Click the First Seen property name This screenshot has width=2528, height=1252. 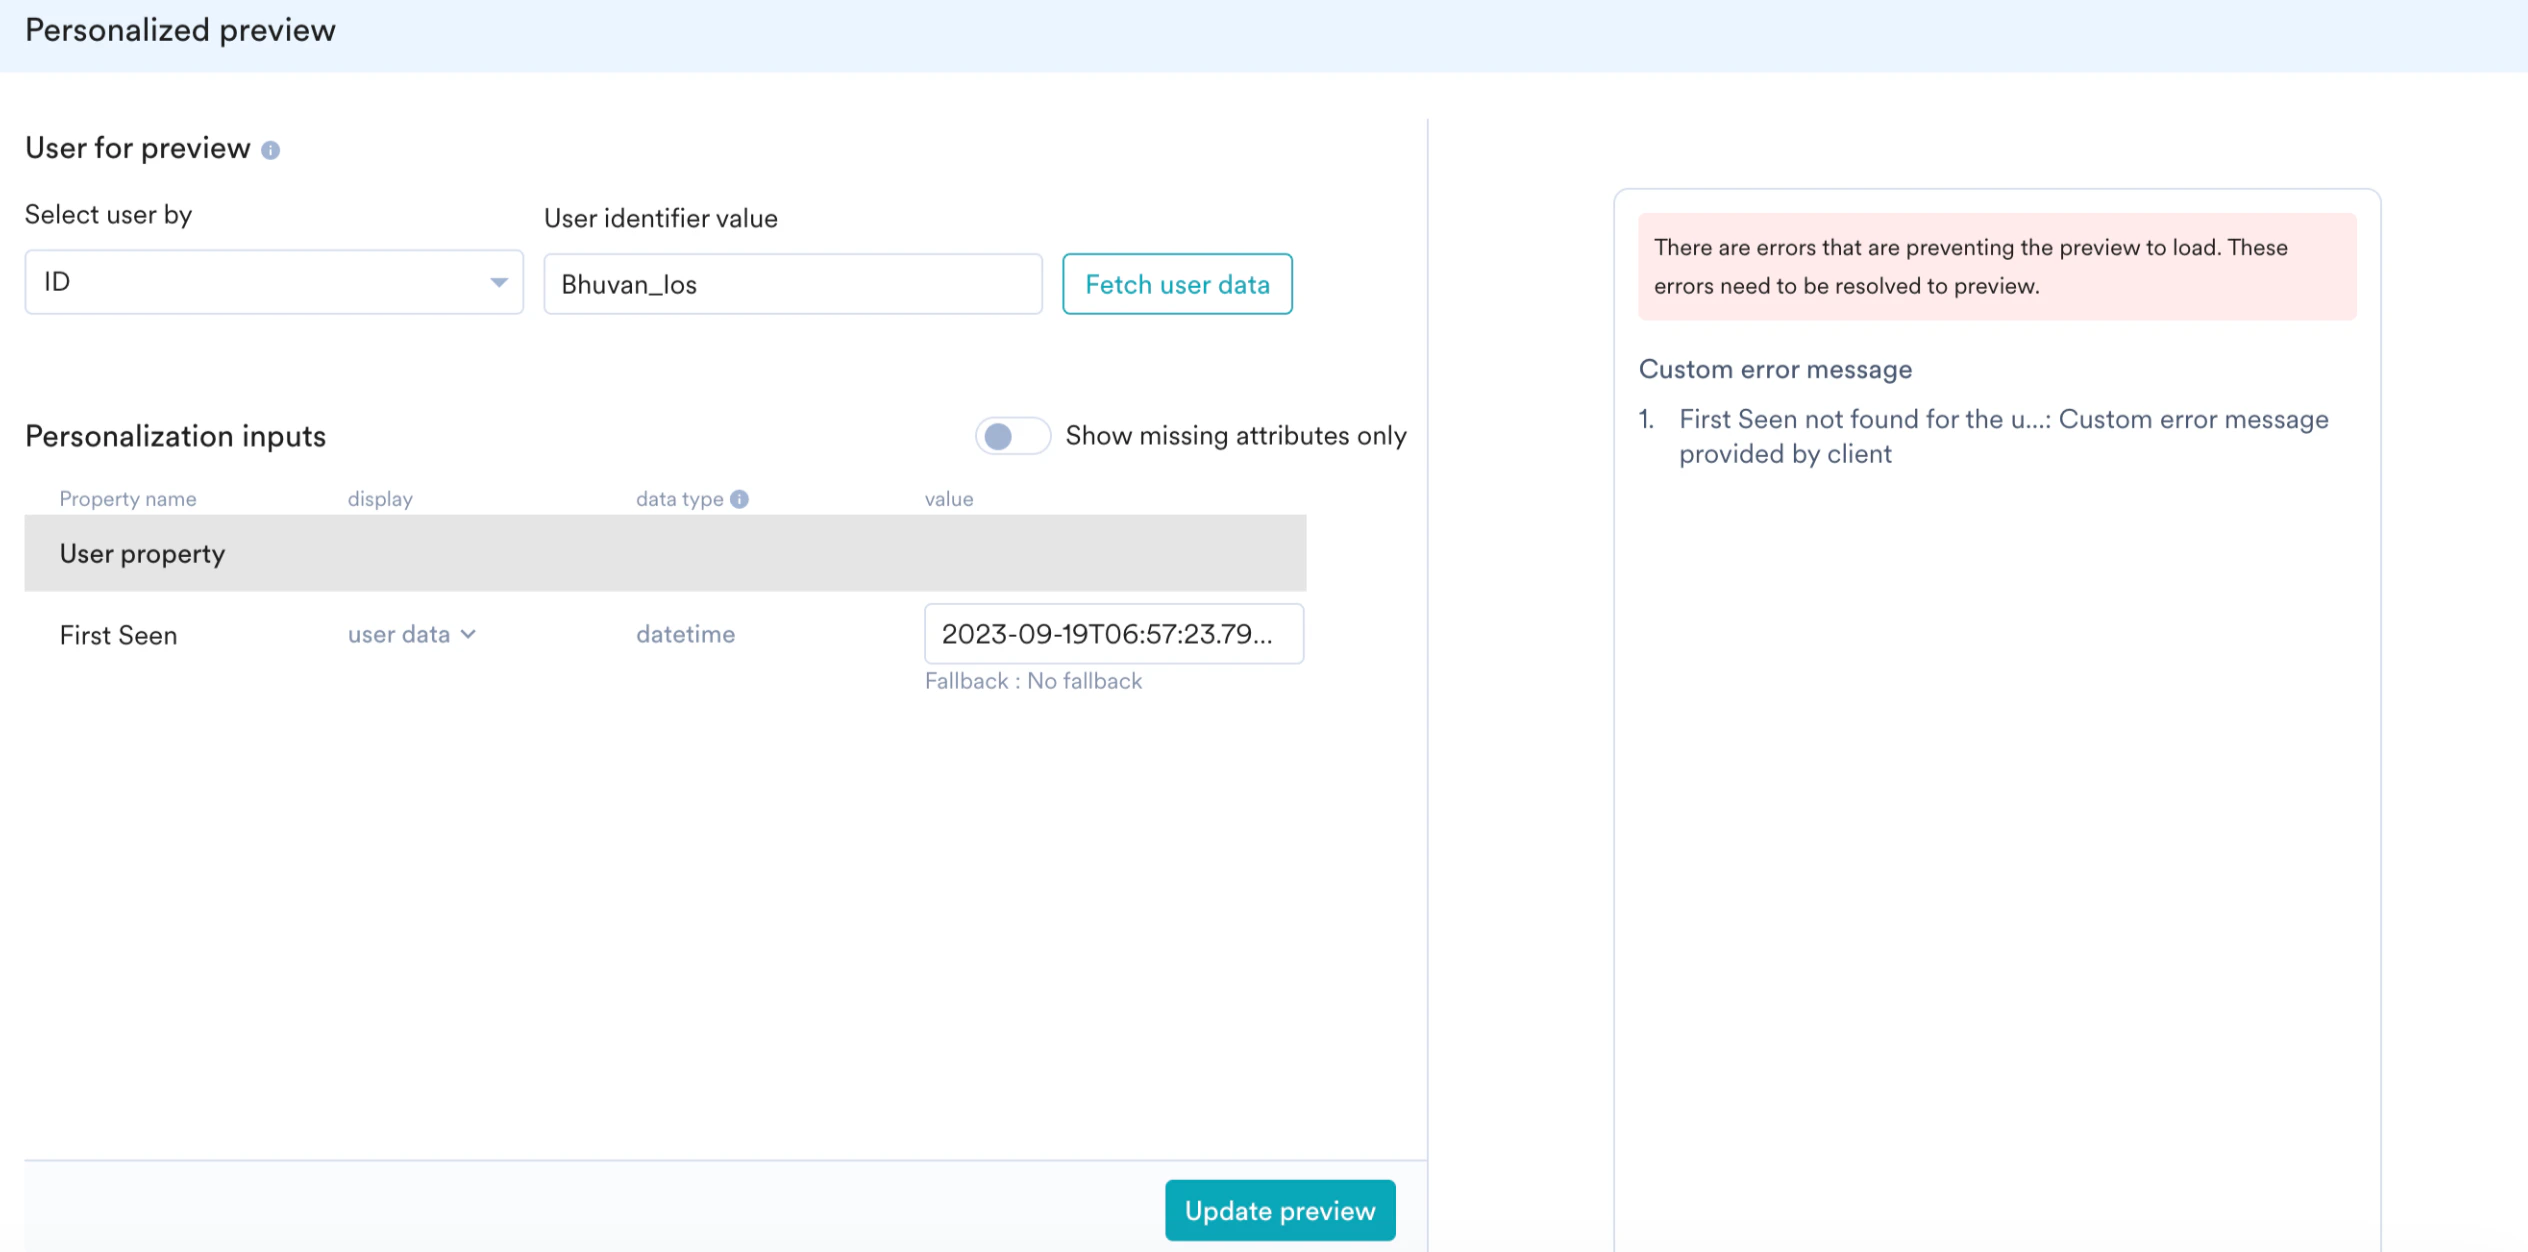tap(118, 636)
